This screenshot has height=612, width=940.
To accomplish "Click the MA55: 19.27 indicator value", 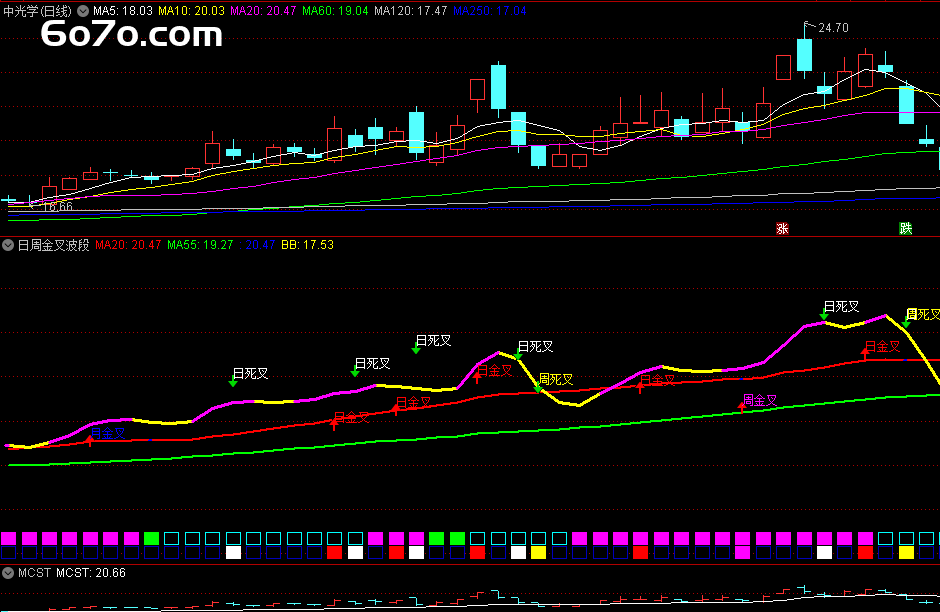I will click(200, 245).
